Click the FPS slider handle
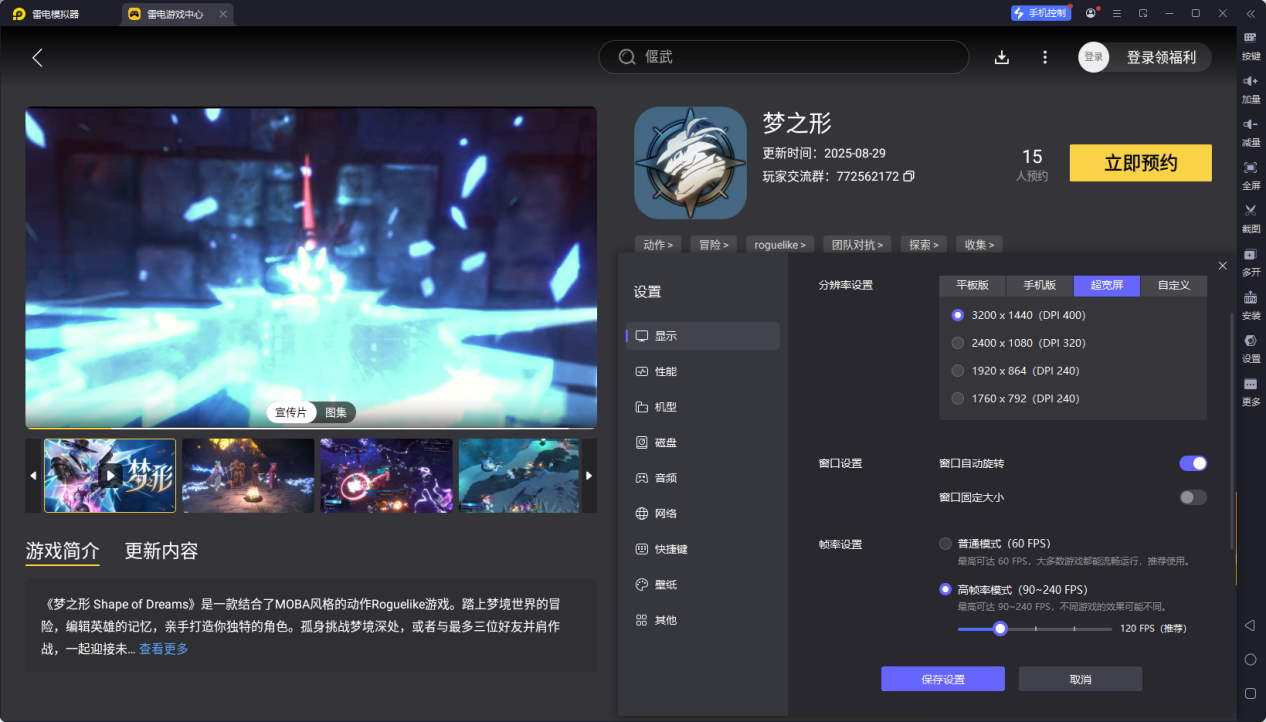 1000,629
